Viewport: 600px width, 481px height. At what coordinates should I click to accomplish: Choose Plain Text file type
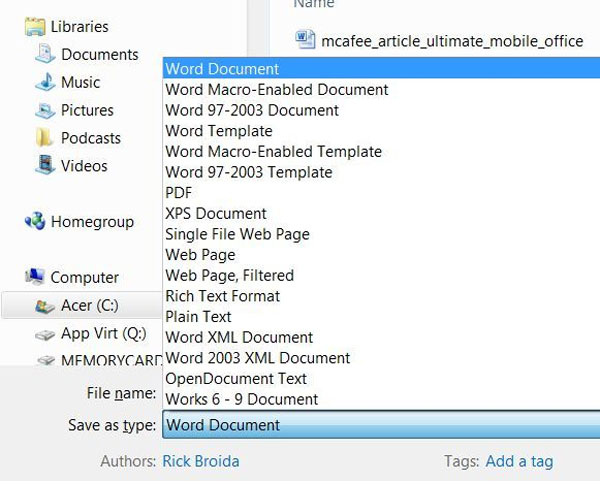[x=199, y=317]
